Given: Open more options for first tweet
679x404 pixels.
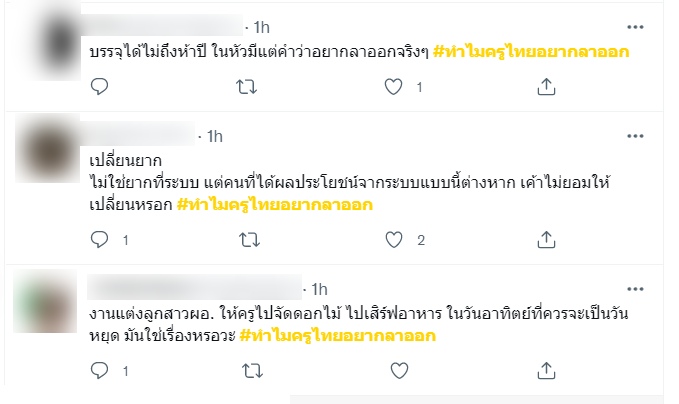Looking at the screenshot, I should (635, 25).
